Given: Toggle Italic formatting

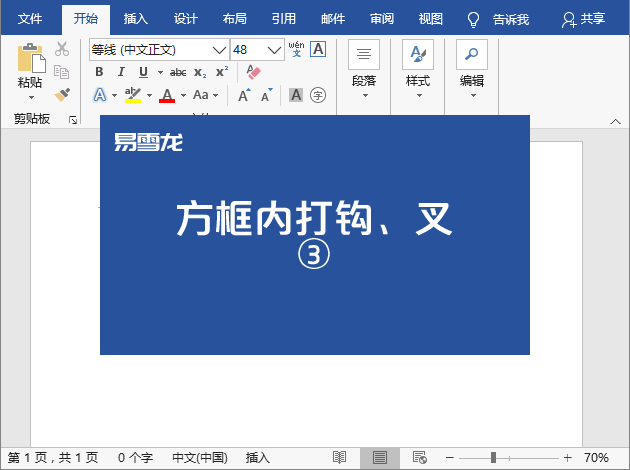Looking at the screenshot, I should (x=121, y=72).
